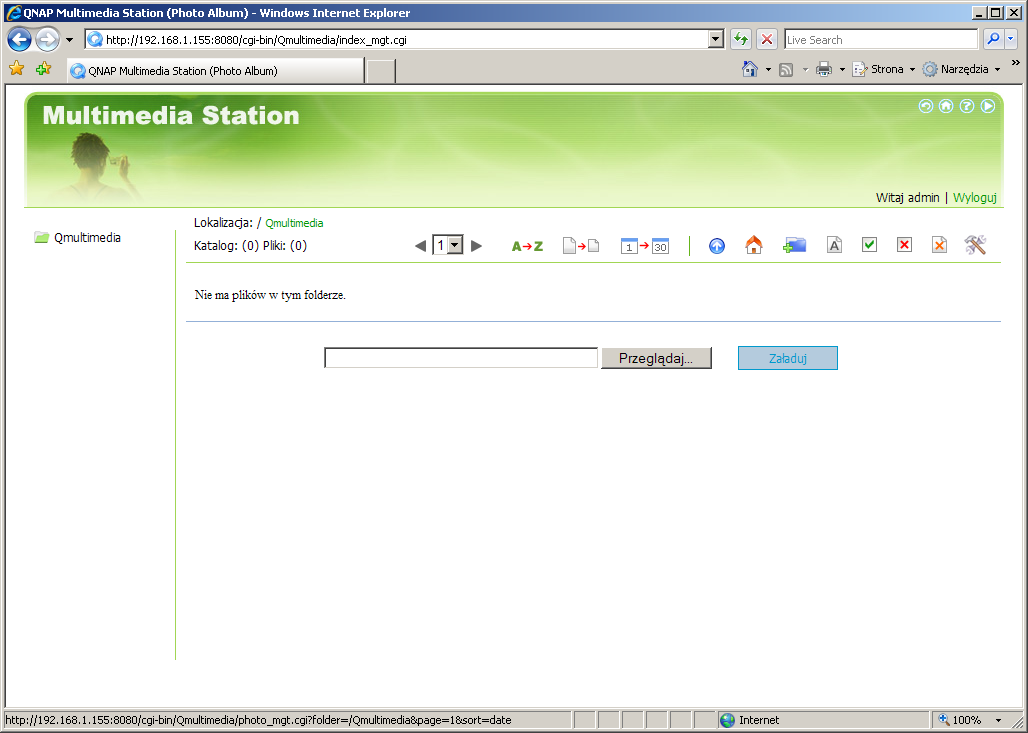Click the address bar URL field
The height and width of the screenshot is (733, 1028).
coord(397,39)
